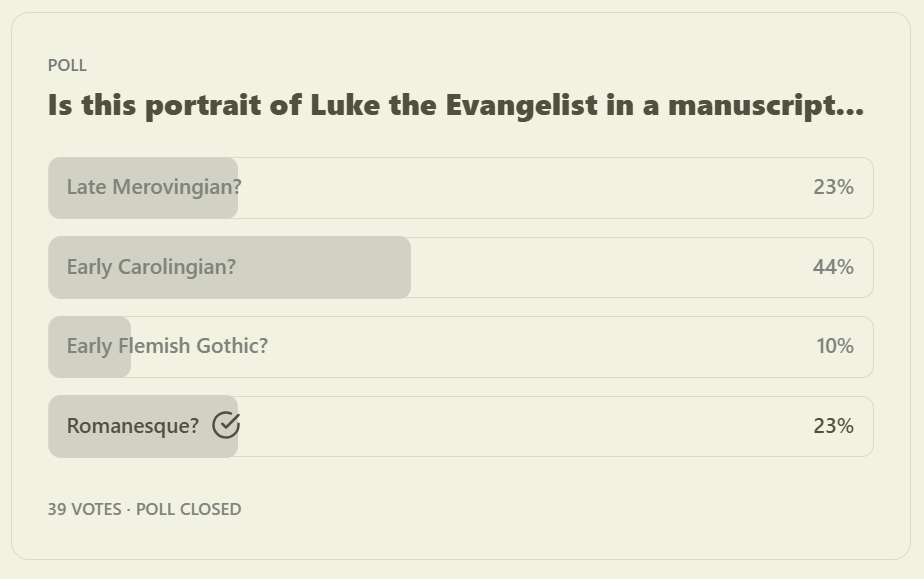Screen dimensions: 924x579
Task: Click the POLL CLOSED status text
Action: 189,509
